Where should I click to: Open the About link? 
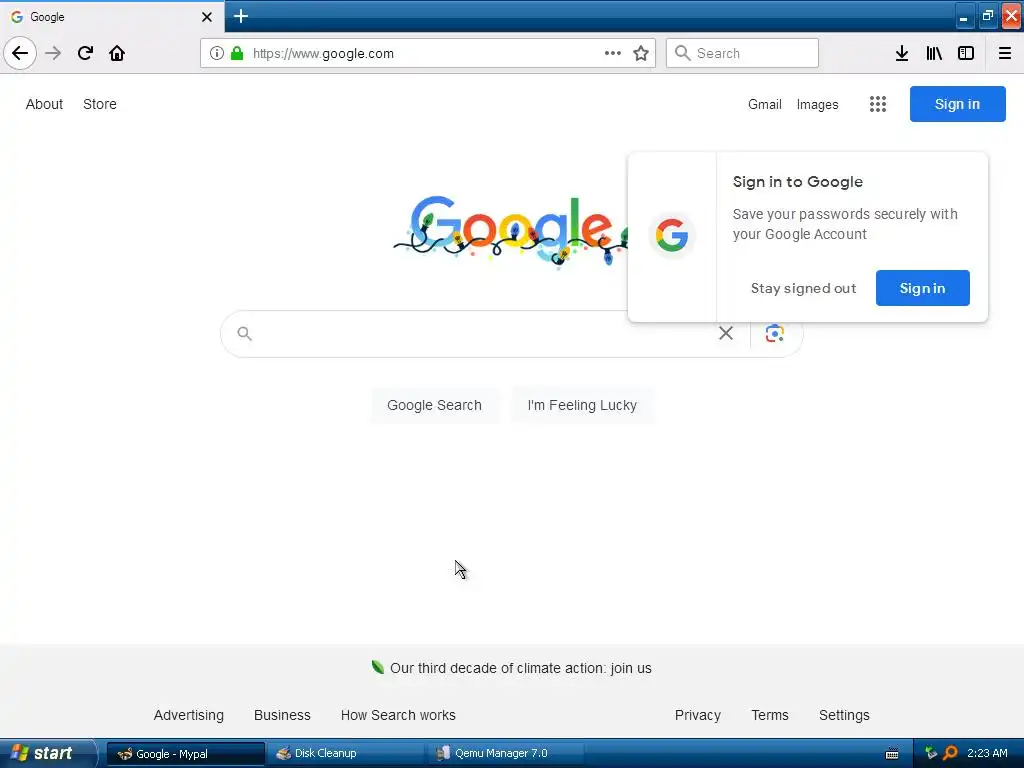[44, 104]
